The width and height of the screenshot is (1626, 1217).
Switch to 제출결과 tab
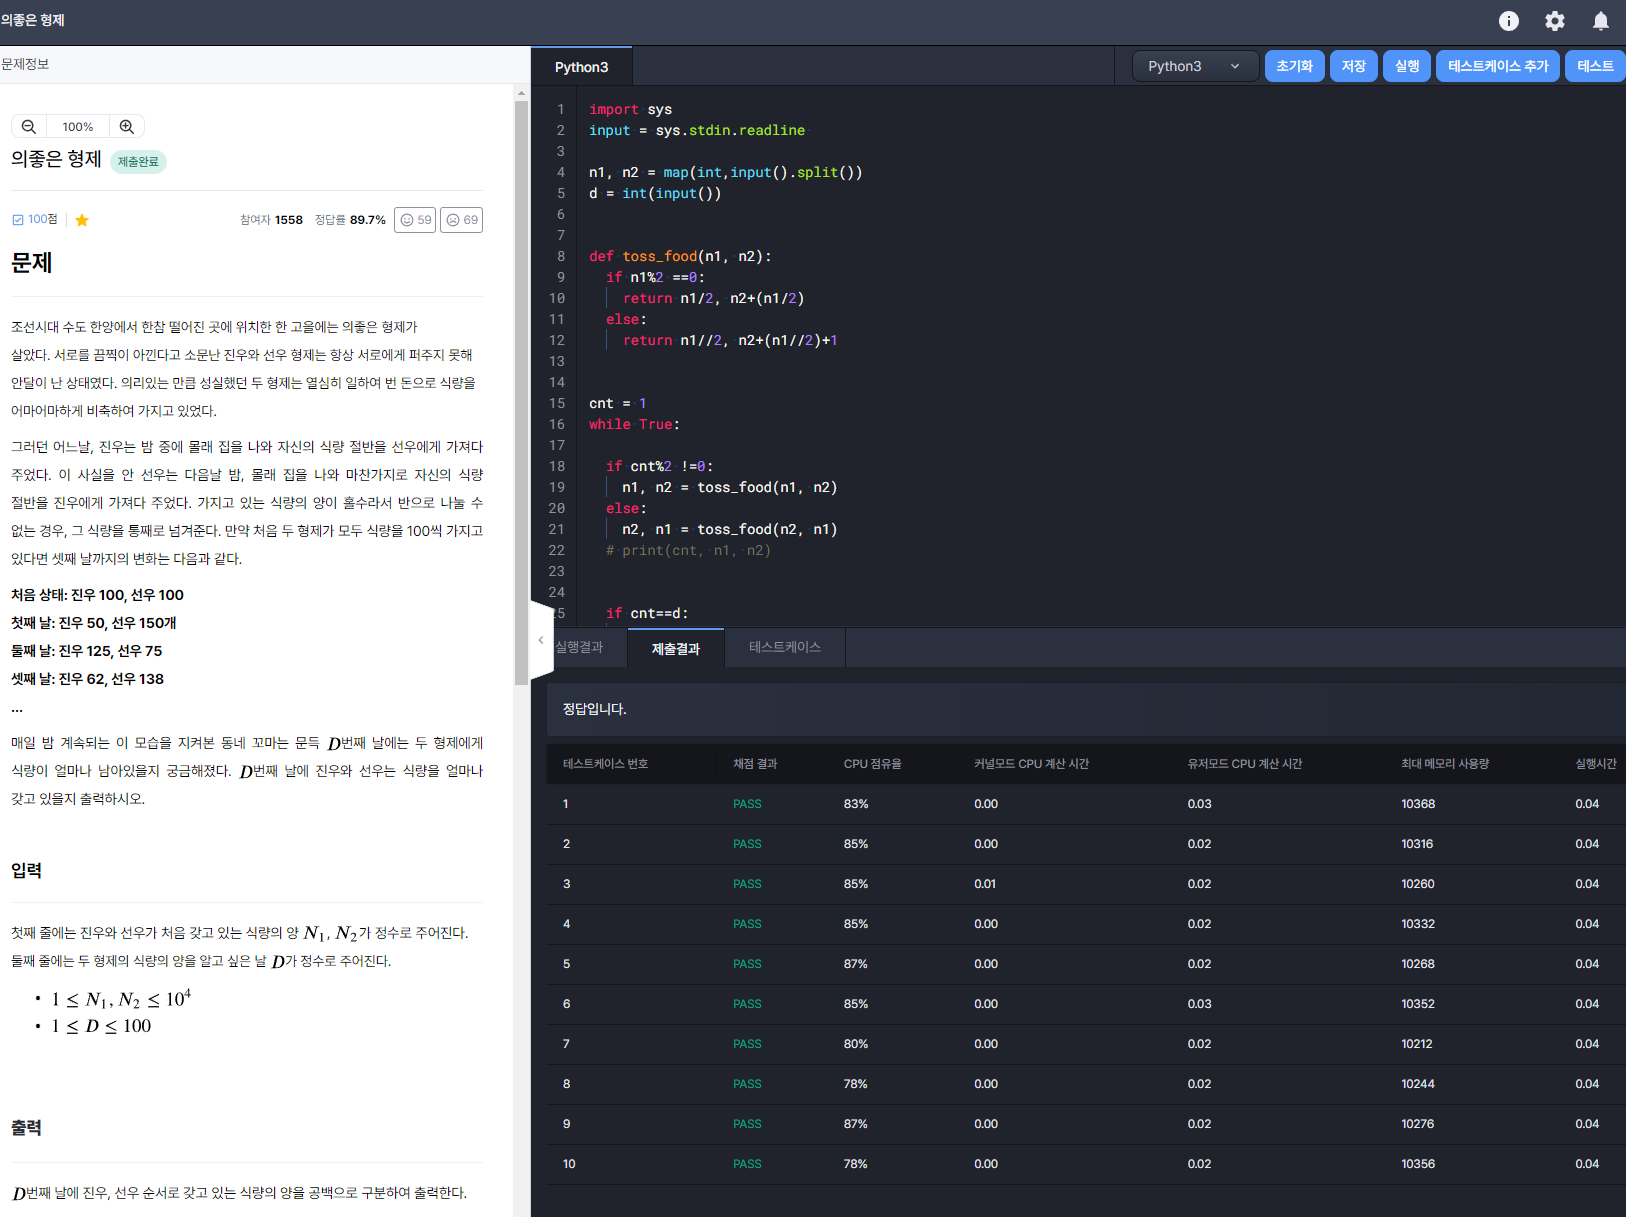676,648
